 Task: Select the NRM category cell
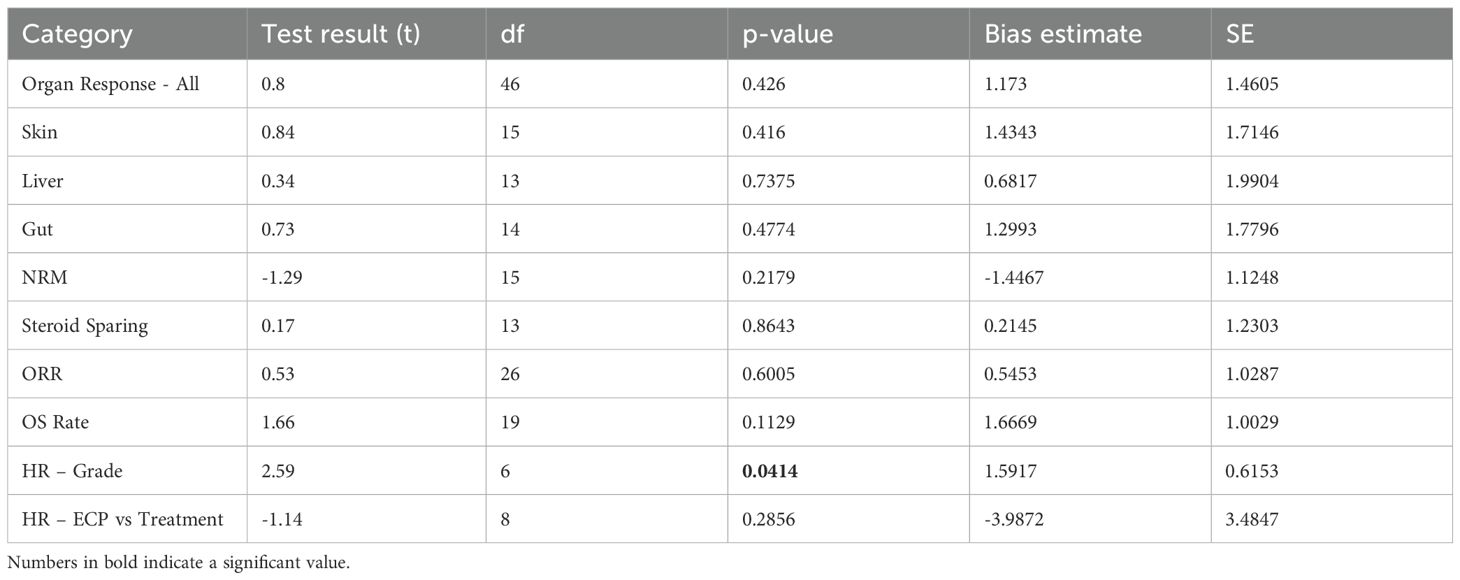(x=42, y=277)
